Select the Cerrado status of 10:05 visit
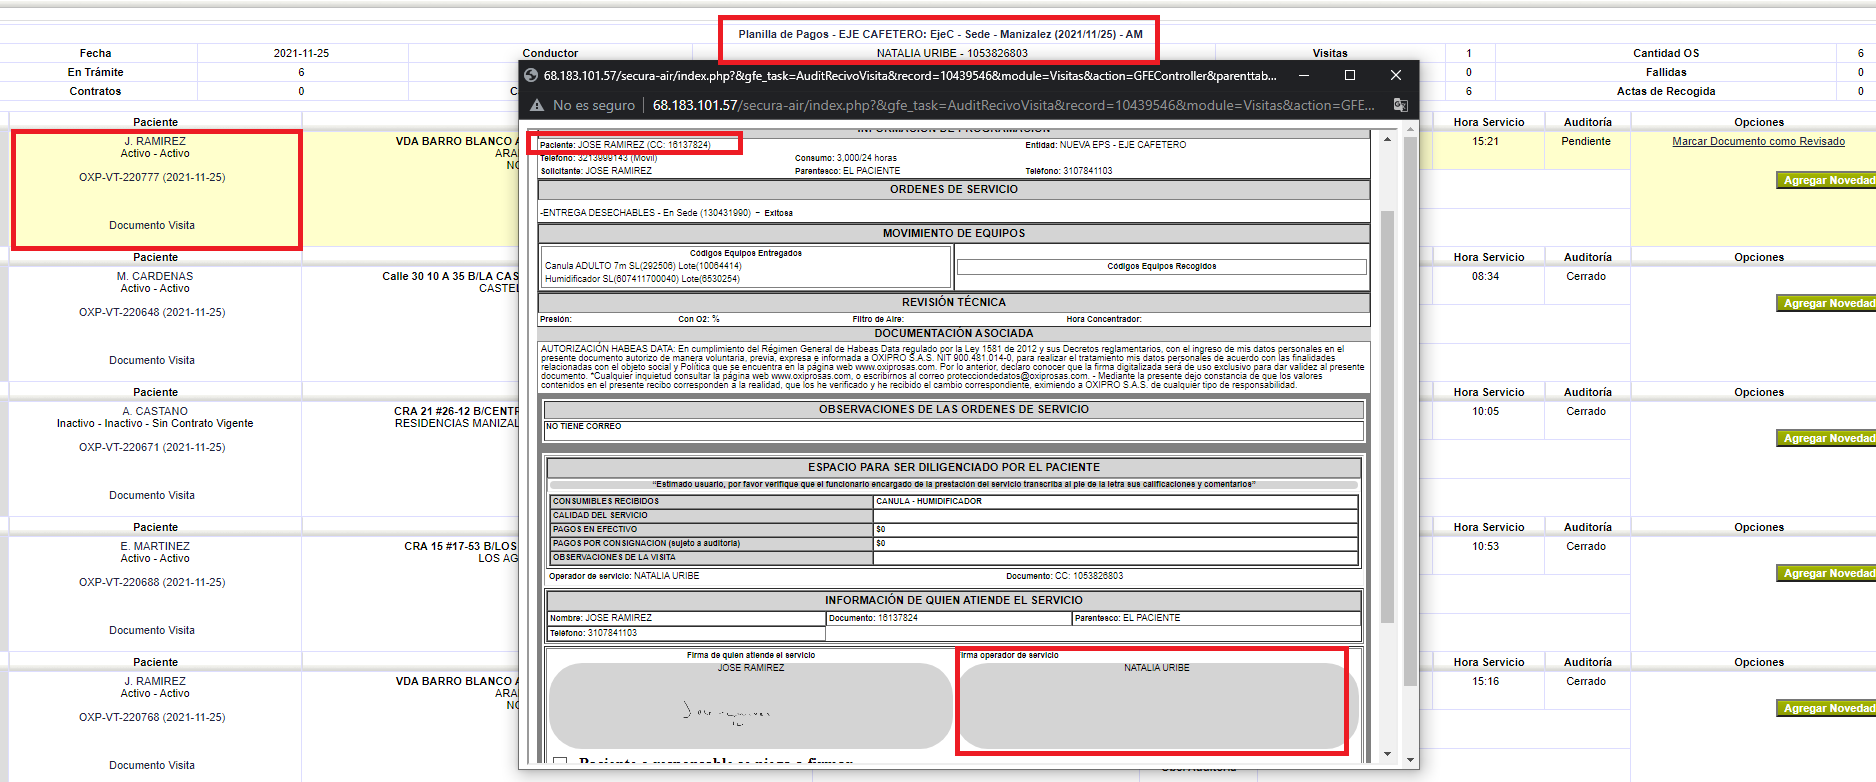Viewport: 1876px width, 782px height. [x=1586, y=411]
